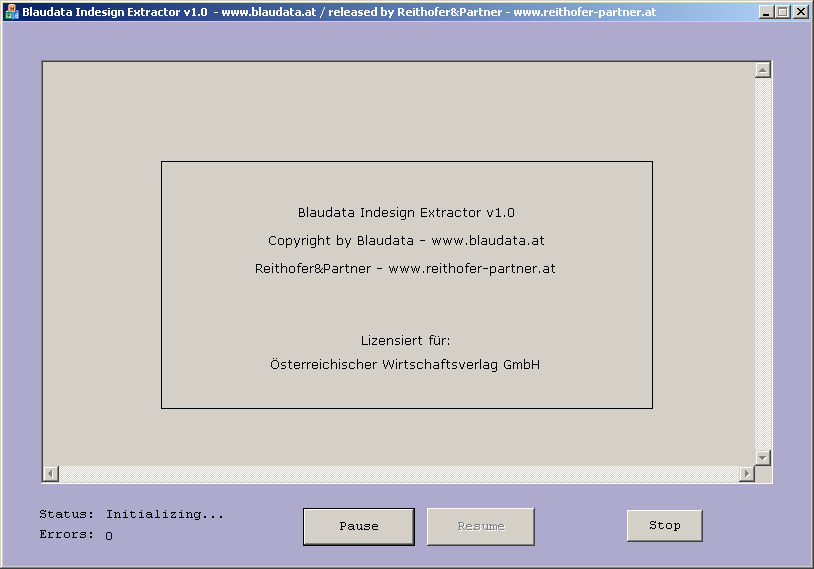Maximize the Blaudata Extractor window
The height and width of the screenshot is (569, 814).
coord(783,11)
